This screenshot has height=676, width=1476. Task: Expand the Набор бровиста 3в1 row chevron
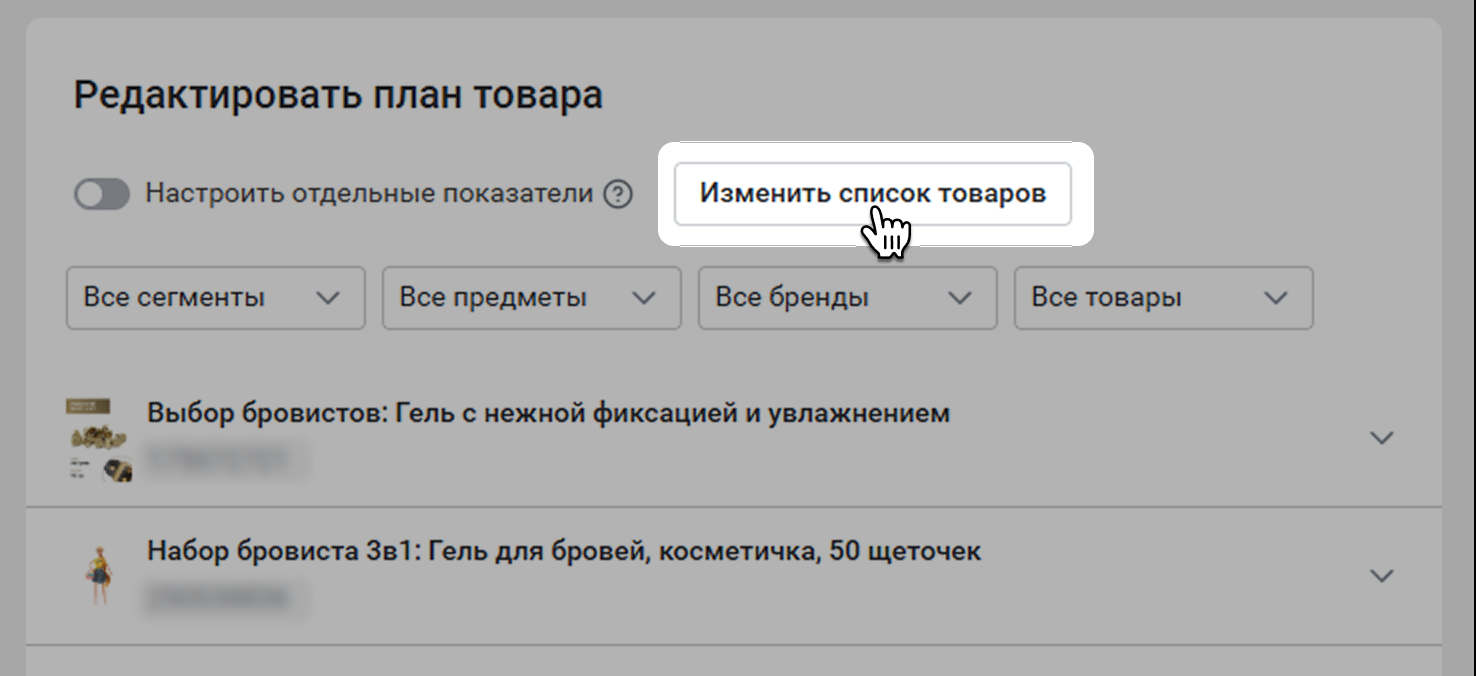pyautogui.click(x=1381, y=576)
